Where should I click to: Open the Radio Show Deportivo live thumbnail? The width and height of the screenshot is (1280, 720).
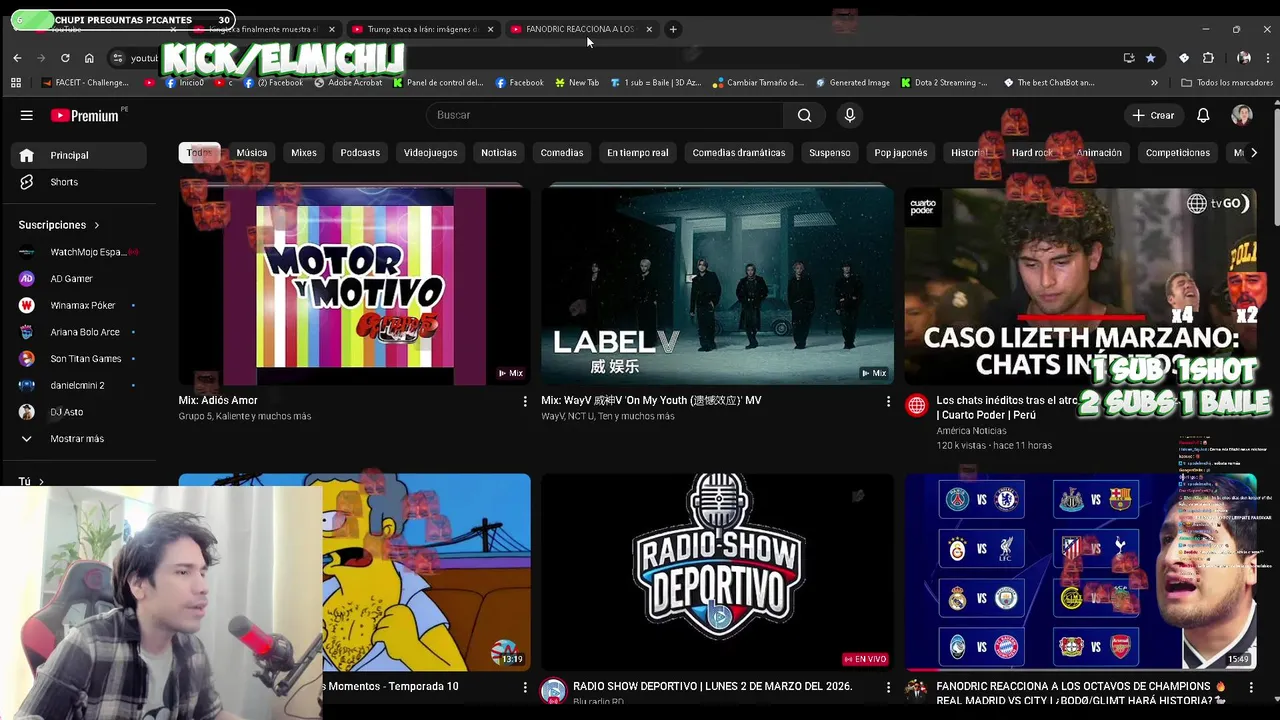pos(718,571)
